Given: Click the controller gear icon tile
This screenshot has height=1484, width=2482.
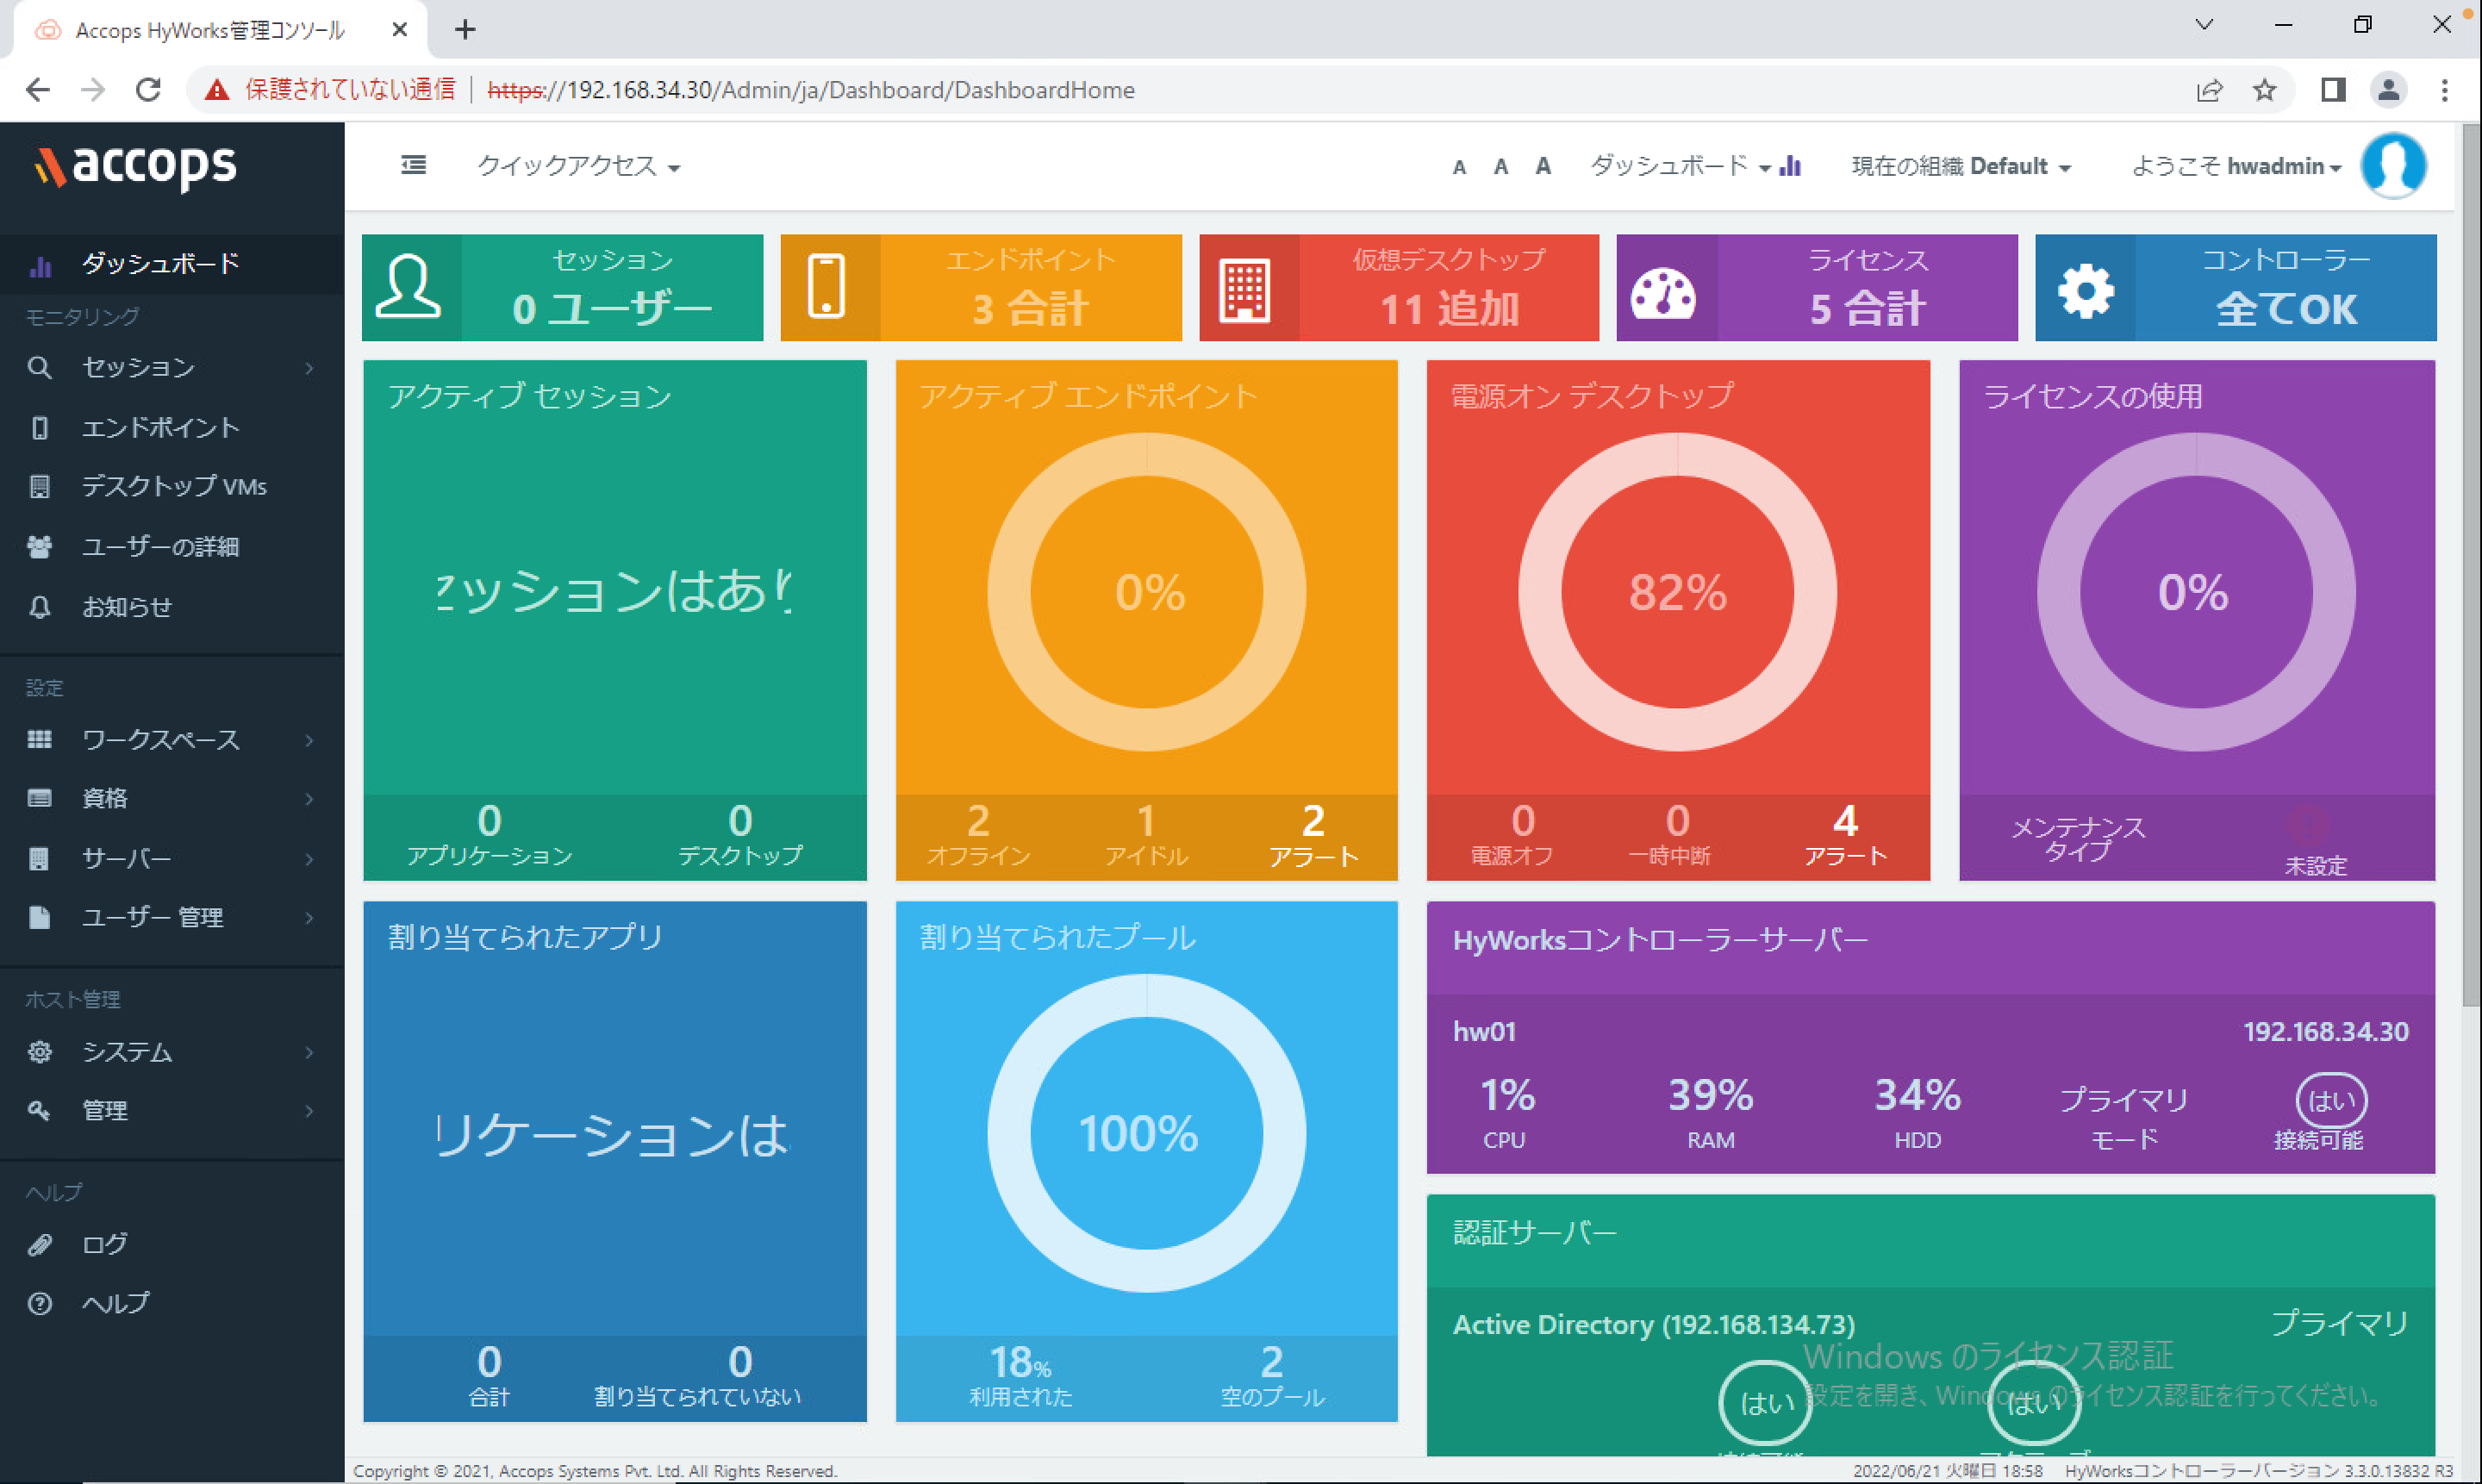Looking at the screenshot, I should pyautogui.click(x=2085, y=290).
